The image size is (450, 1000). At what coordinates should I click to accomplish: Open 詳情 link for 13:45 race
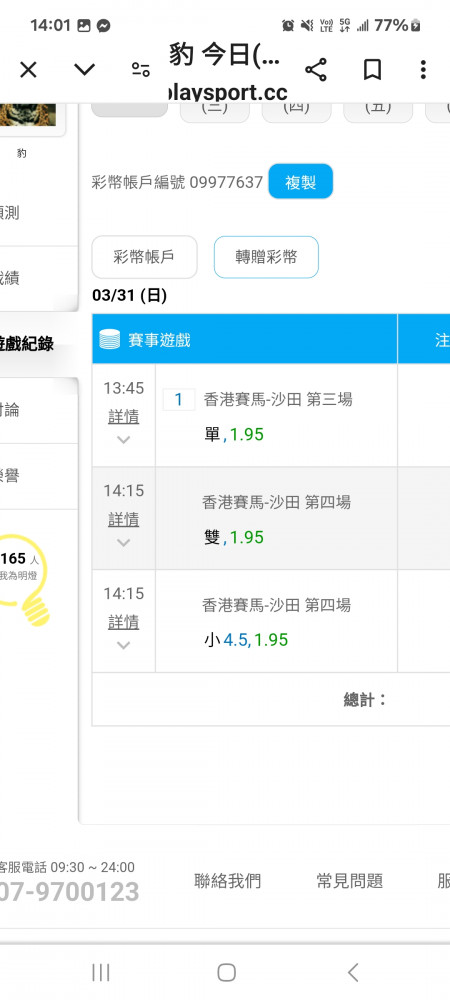(x=124, y=417)
